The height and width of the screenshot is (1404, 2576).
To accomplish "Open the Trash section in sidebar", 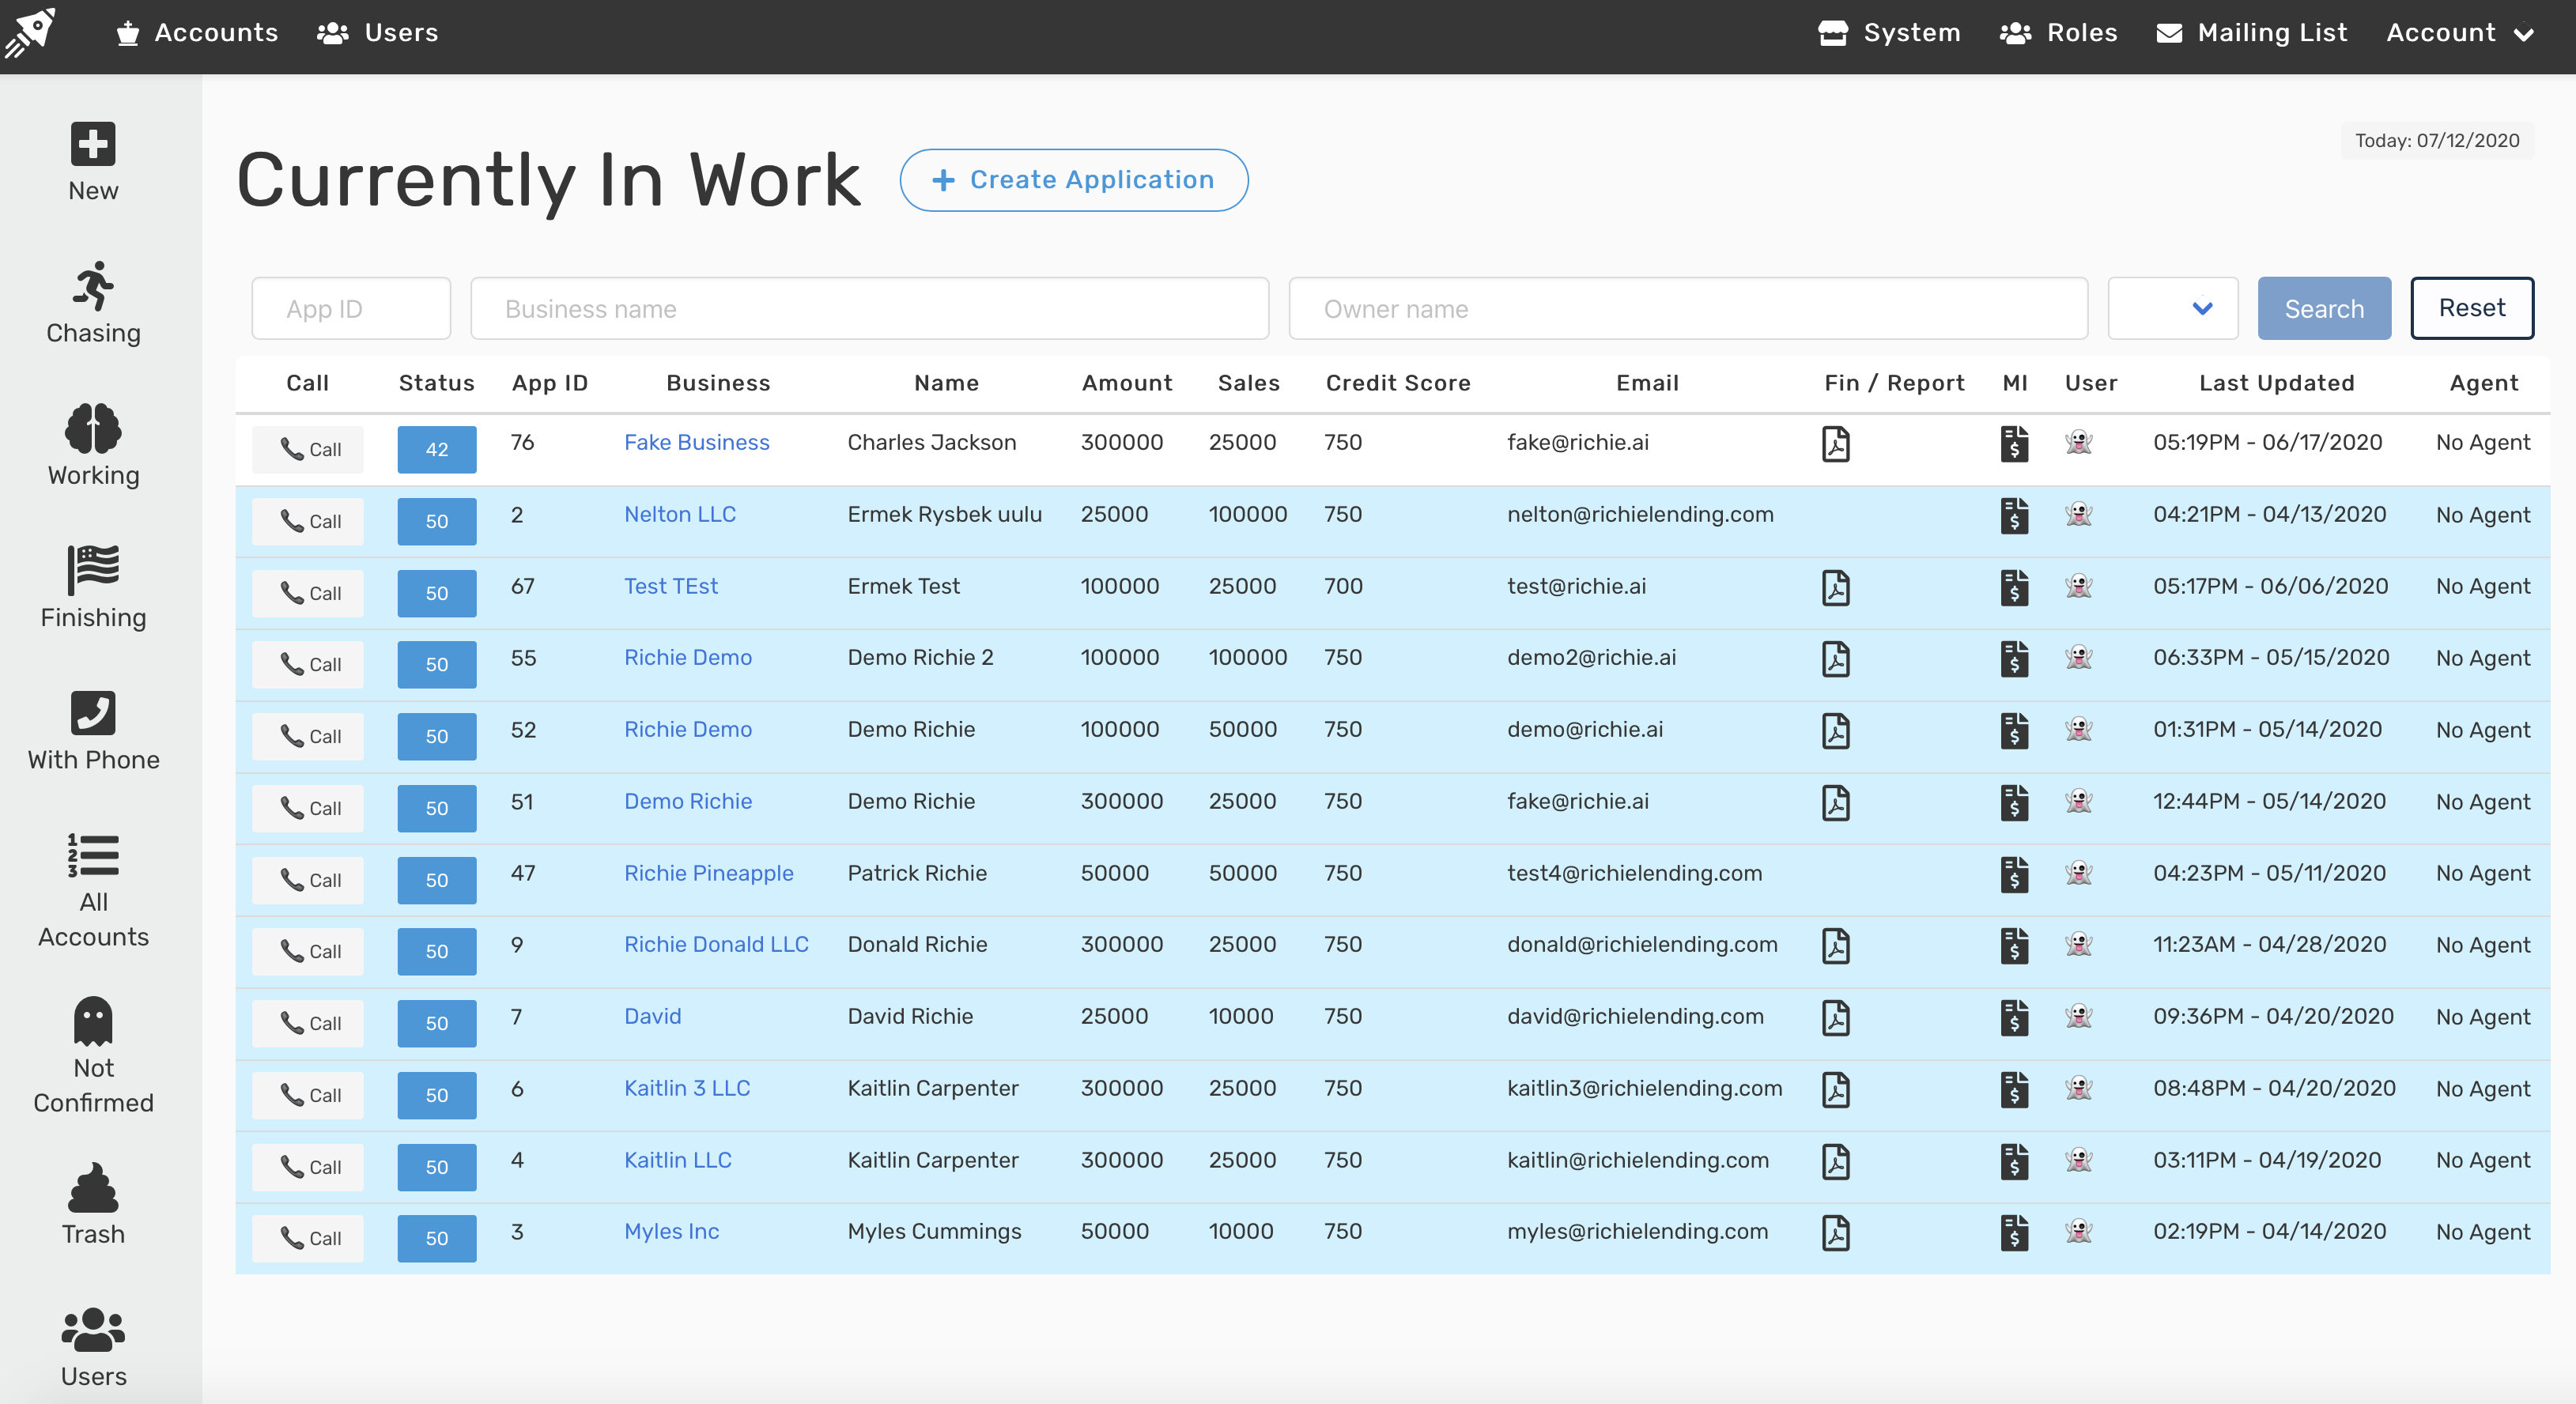I will (93, 1204).
